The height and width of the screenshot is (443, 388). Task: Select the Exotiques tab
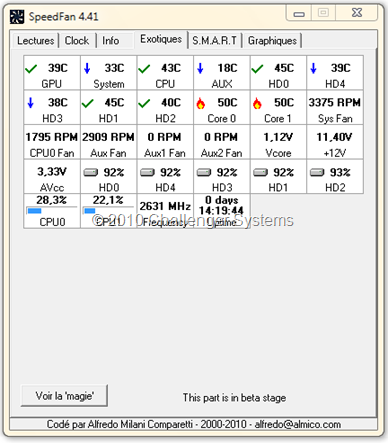(x=161, y=39)
